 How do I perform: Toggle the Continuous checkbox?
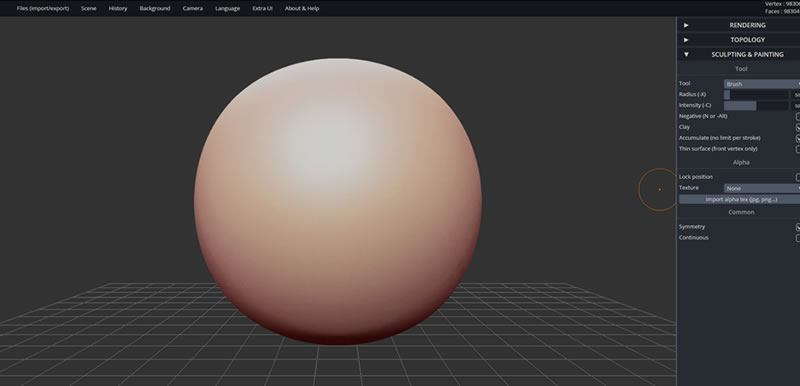coord(798,238)
